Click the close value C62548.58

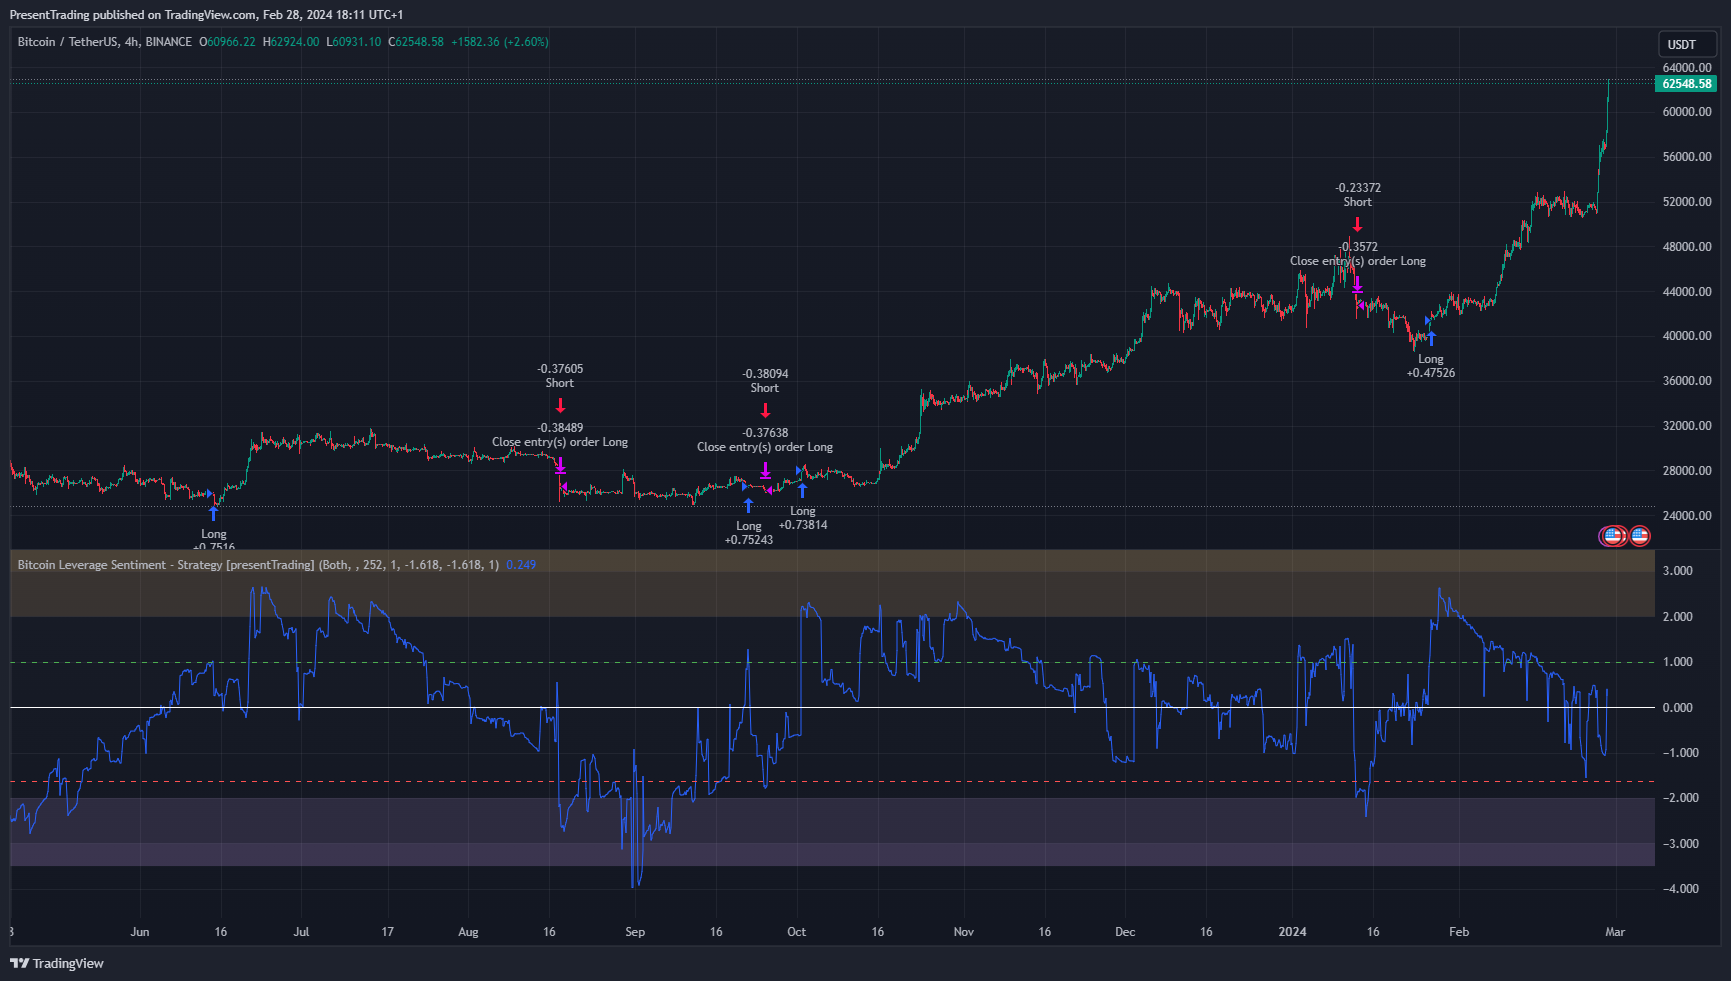pos(416,42)
